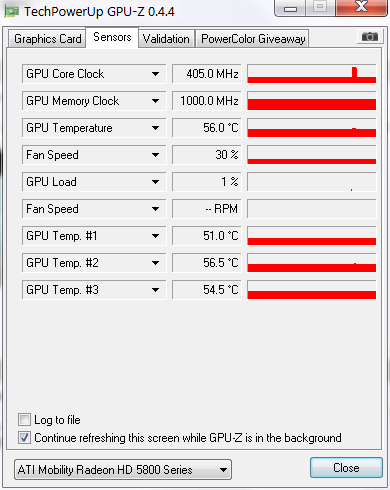Click the GPU Core Clock red graph
This screenshot has height=490, width=390.
312,74
